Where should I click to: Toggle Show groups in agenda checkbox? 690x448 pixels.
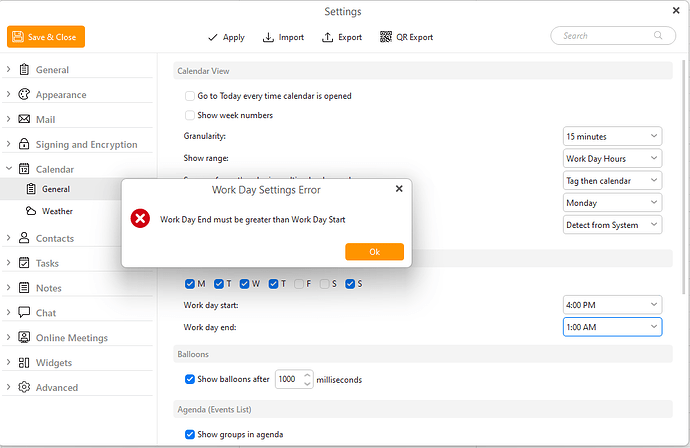pos(190,434)
